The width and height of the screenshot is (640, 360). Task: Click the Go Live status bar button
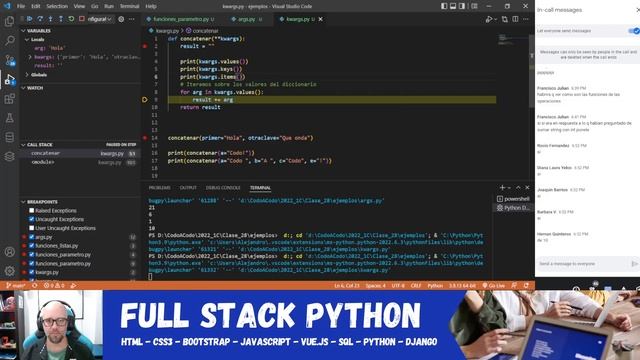pos(493,285)
